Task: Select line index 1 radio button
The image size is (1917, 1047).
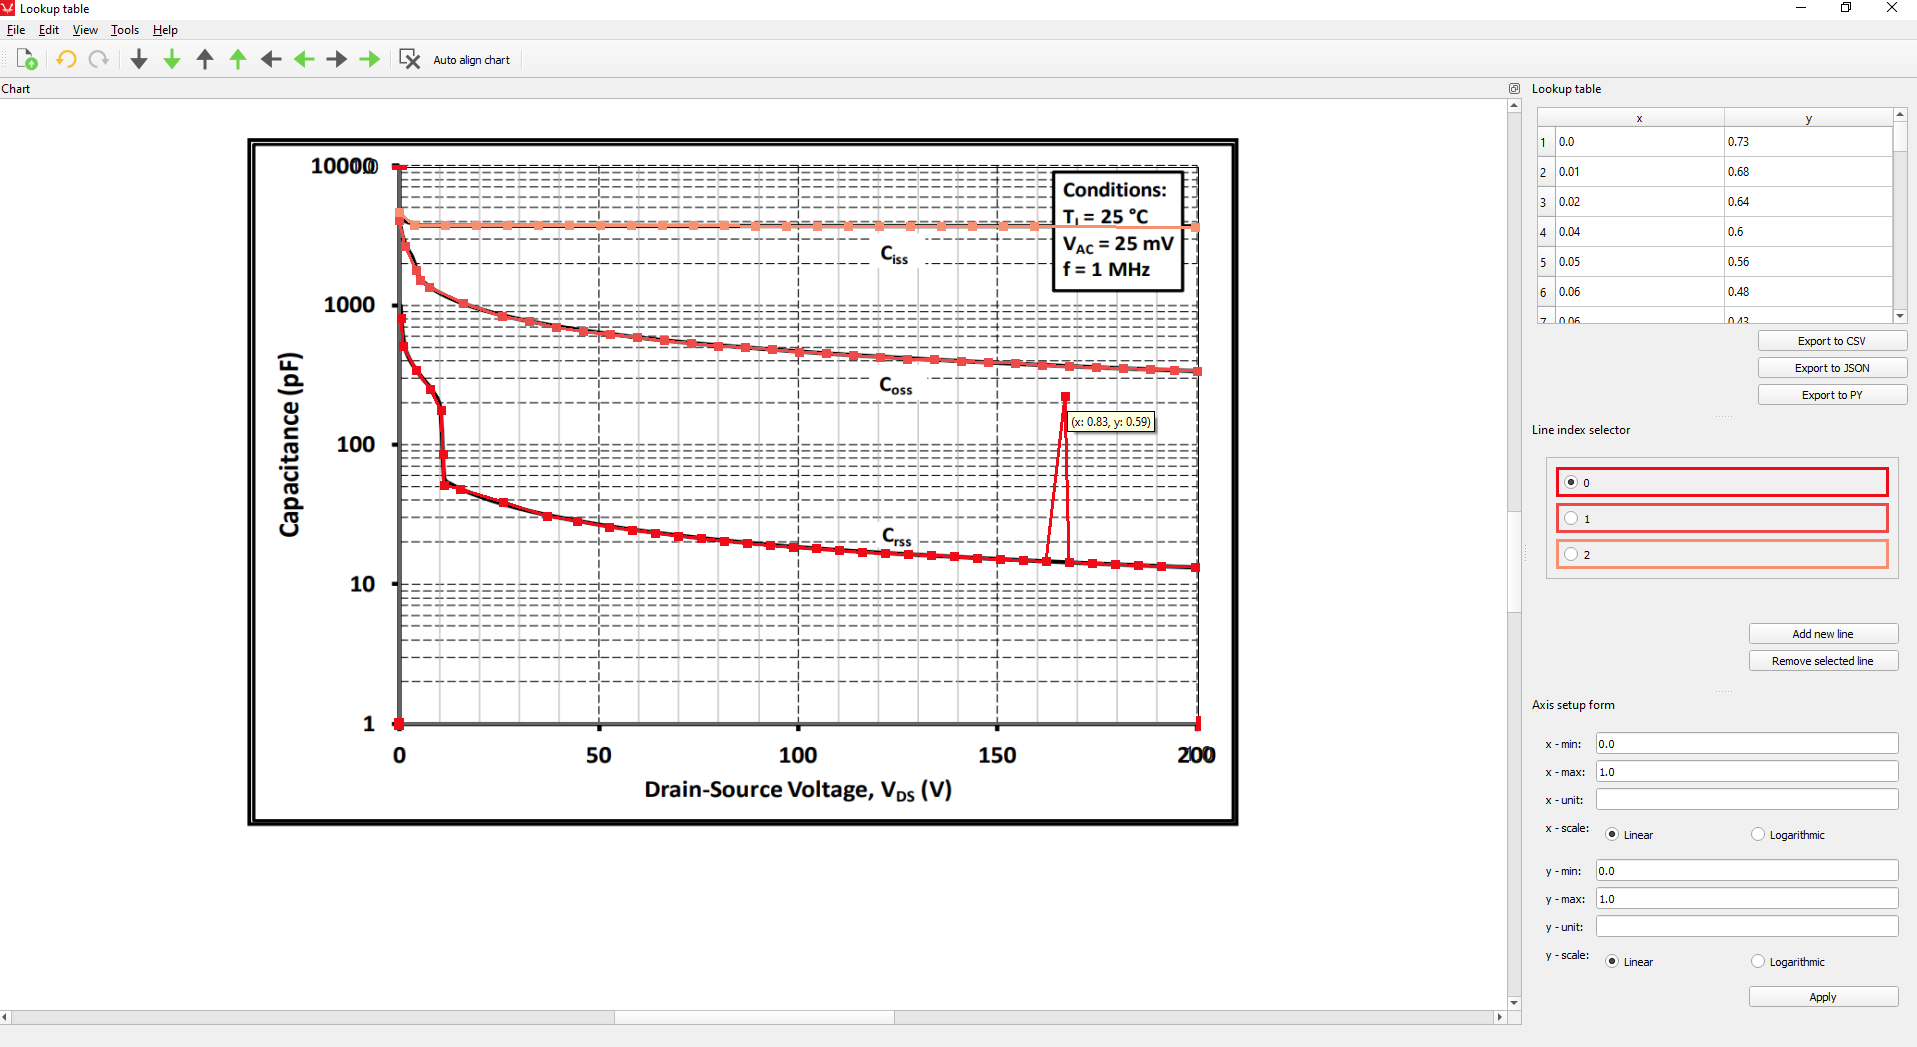Action: [x=1571, y=518]
